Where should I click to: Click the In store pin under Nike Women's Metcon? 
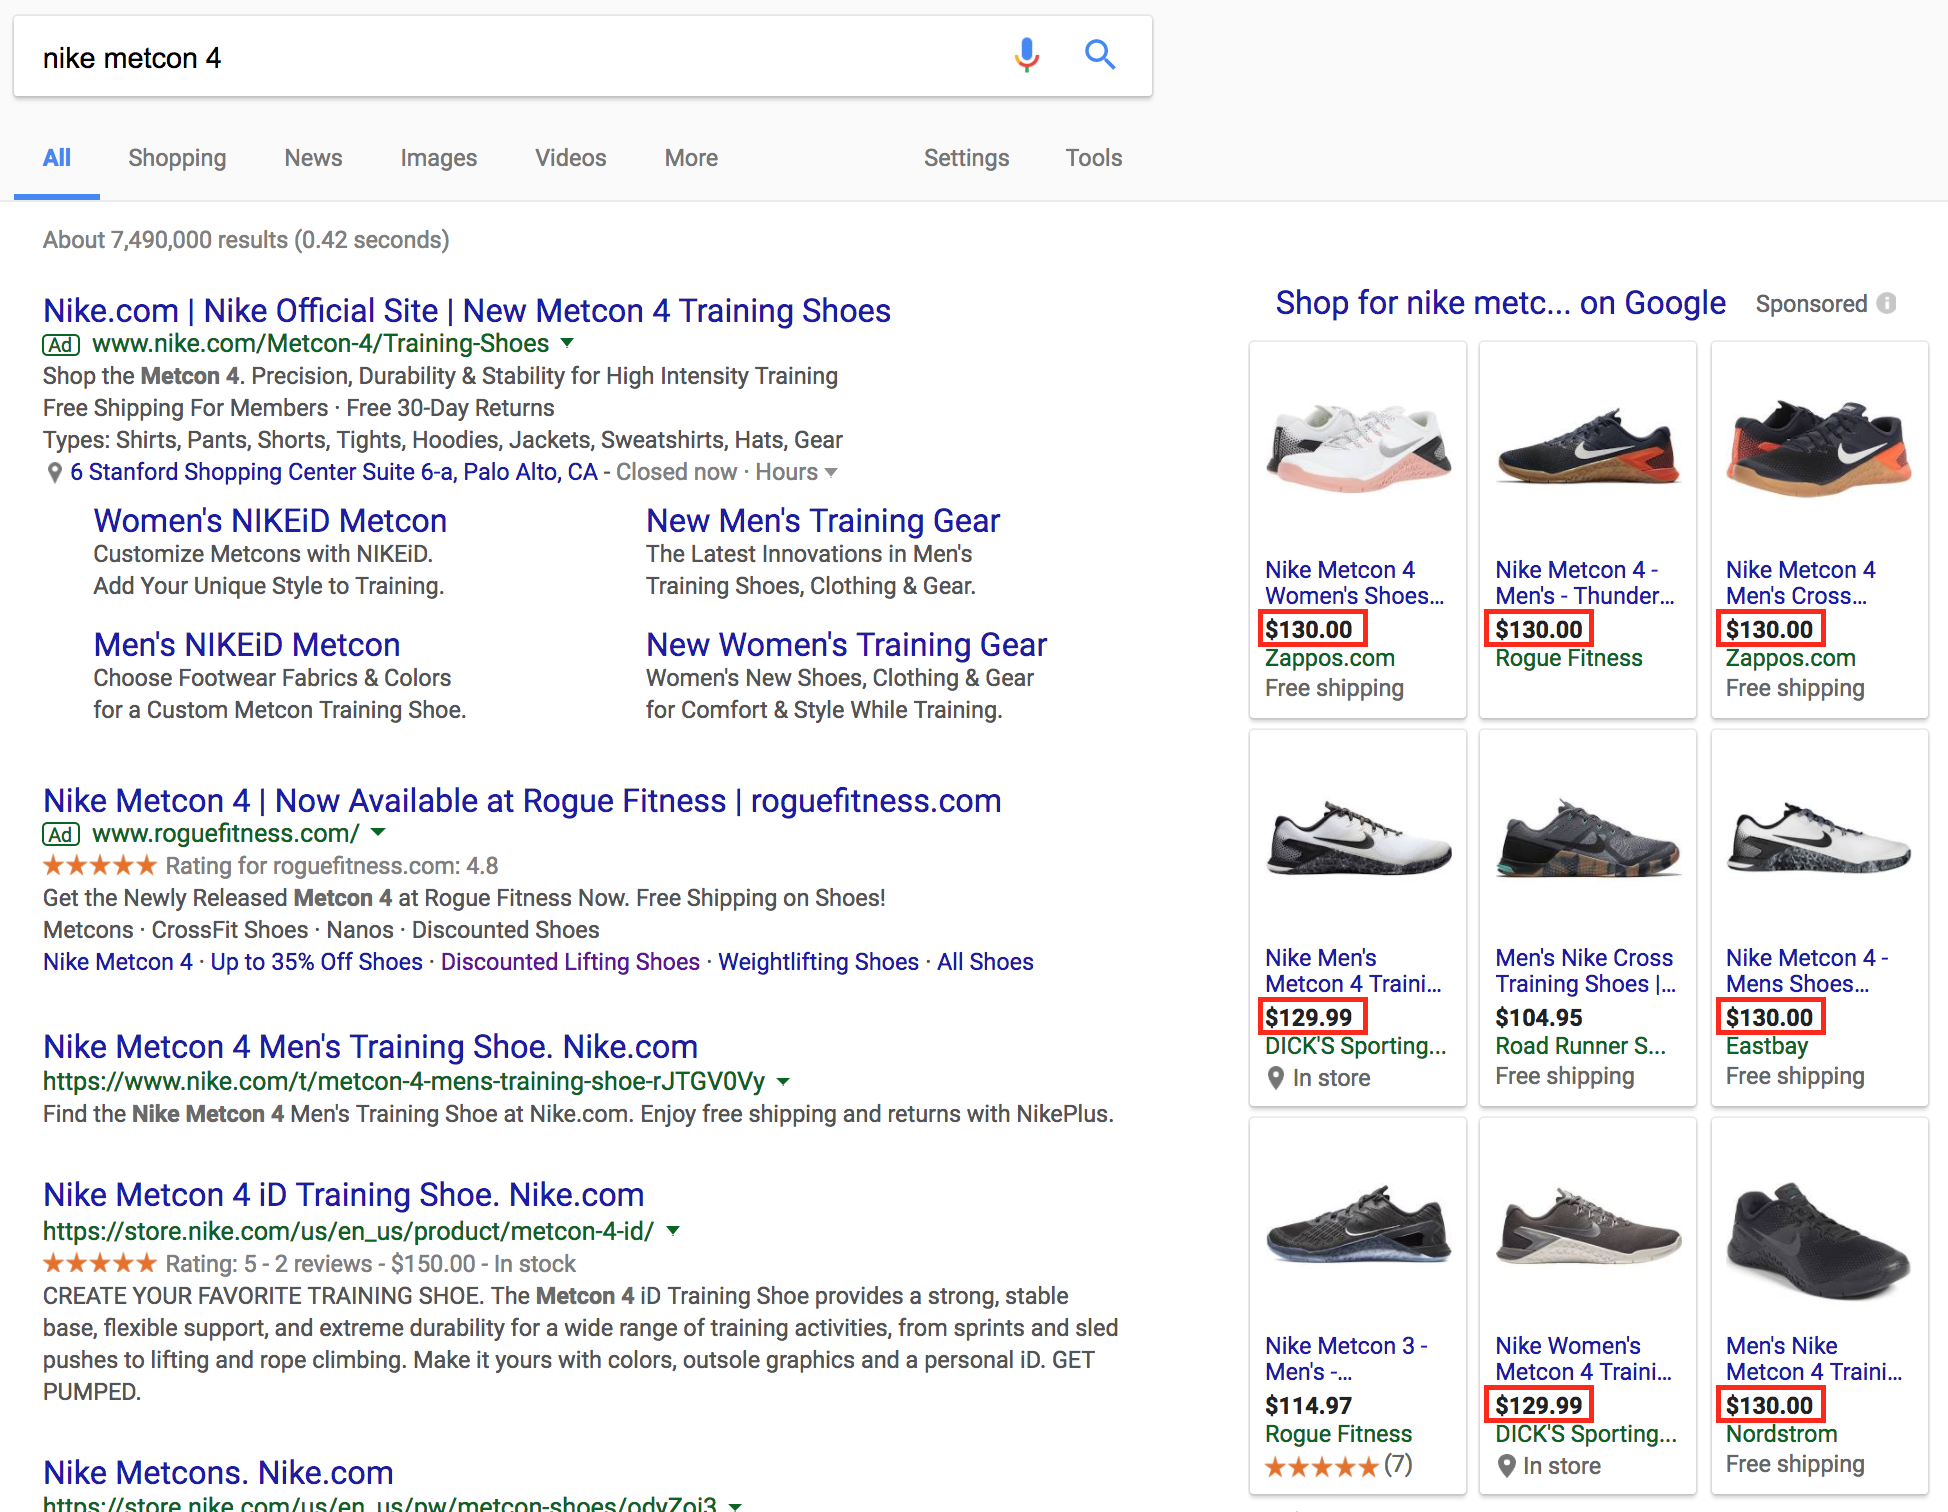pyautogui.click(x=1506, y=1466)
